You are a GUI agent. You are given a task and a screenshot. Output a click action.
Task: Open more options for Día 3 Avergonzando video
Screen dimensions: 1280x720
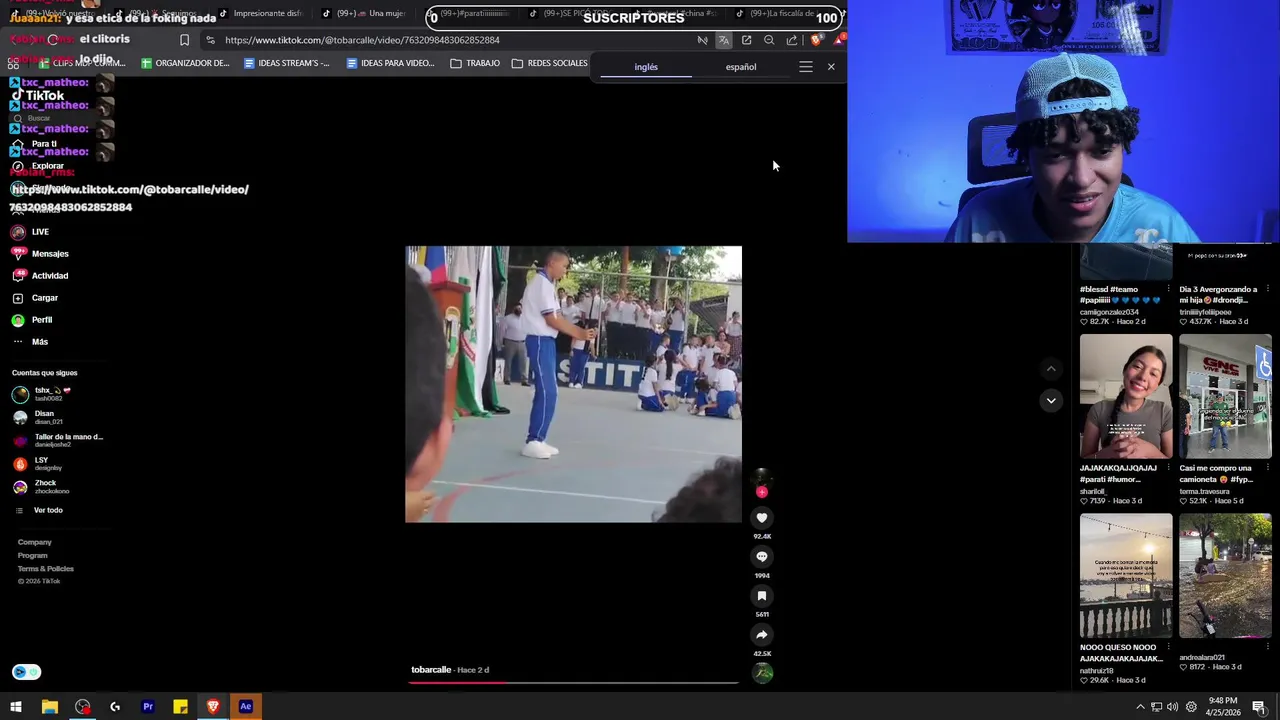pos(1267,289)
